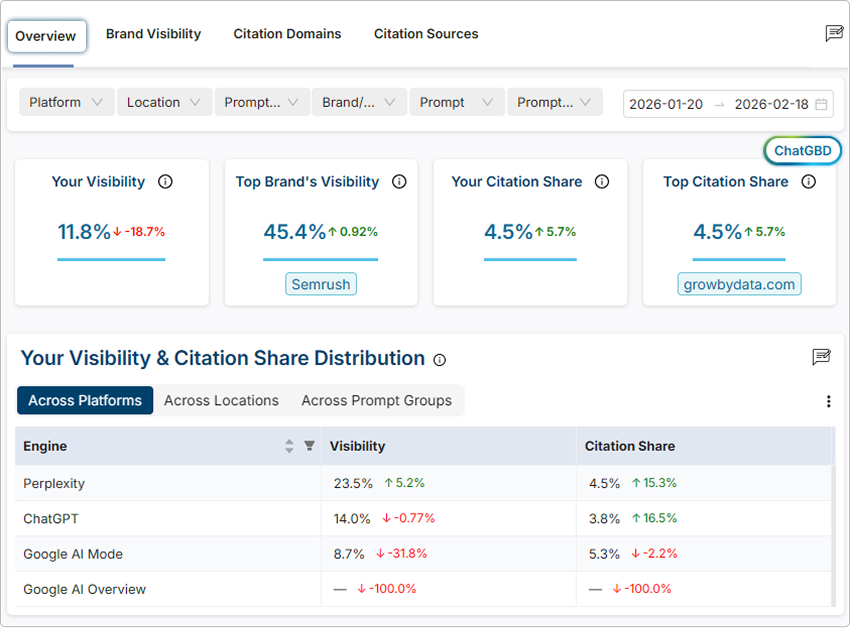The image size is (850, 628).
Task: Select the ChatGBD badge in the top-right
Action: [x=802, y=150]
